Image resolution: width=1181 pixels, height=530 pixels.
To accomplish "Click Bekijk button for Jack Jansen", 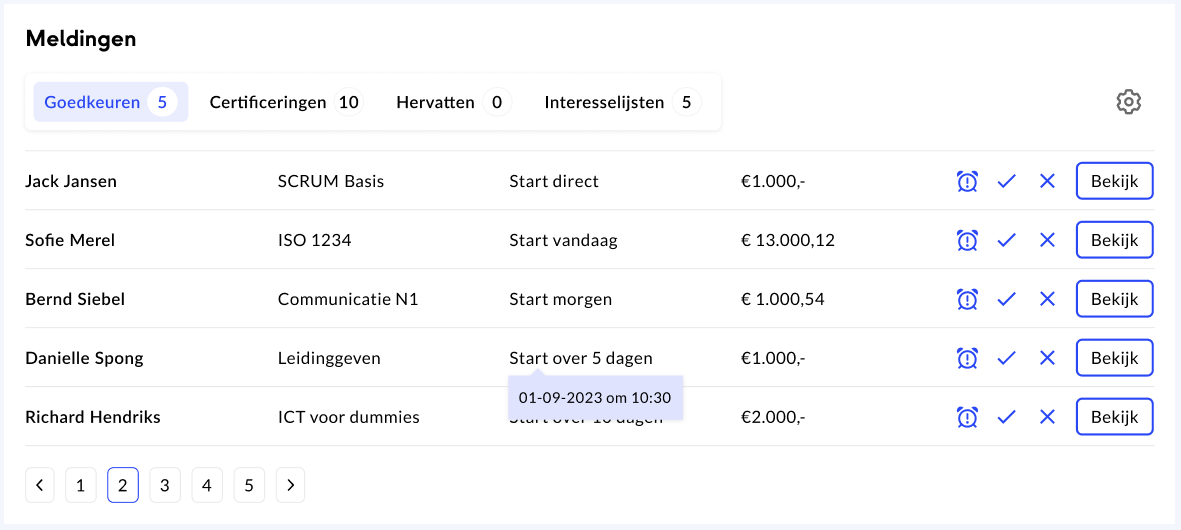I will [1114, 182].
